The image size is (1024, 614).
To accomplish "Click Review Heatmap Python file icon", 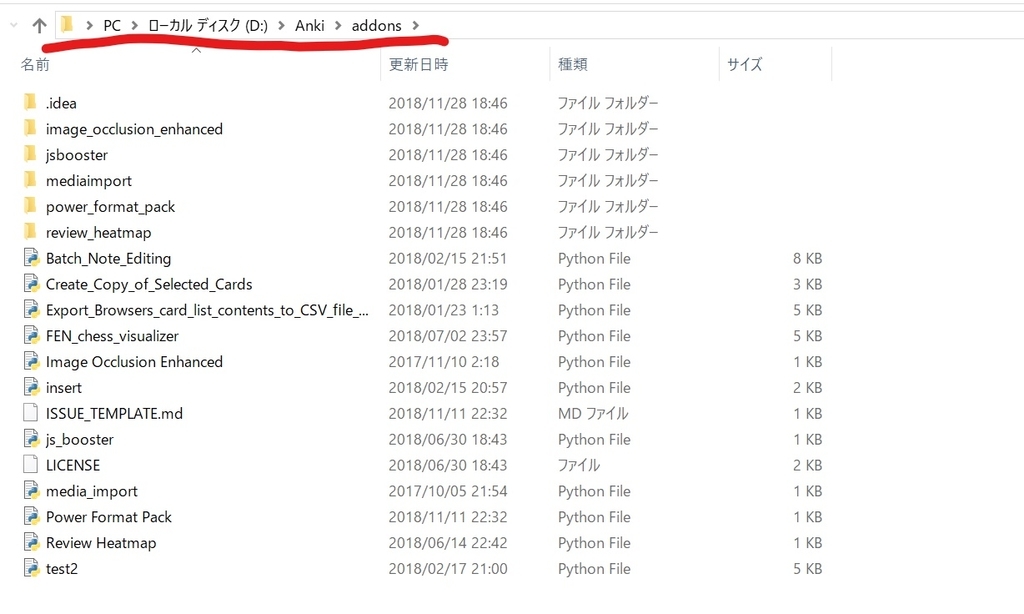I will [x=31, y=543].
